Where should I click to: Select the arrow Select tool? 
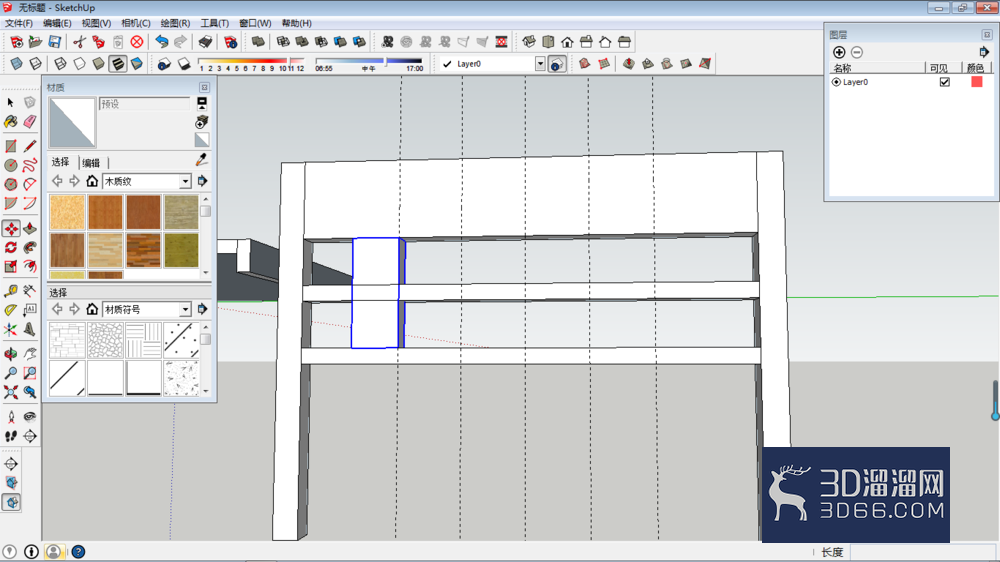(x=10, y=102)
